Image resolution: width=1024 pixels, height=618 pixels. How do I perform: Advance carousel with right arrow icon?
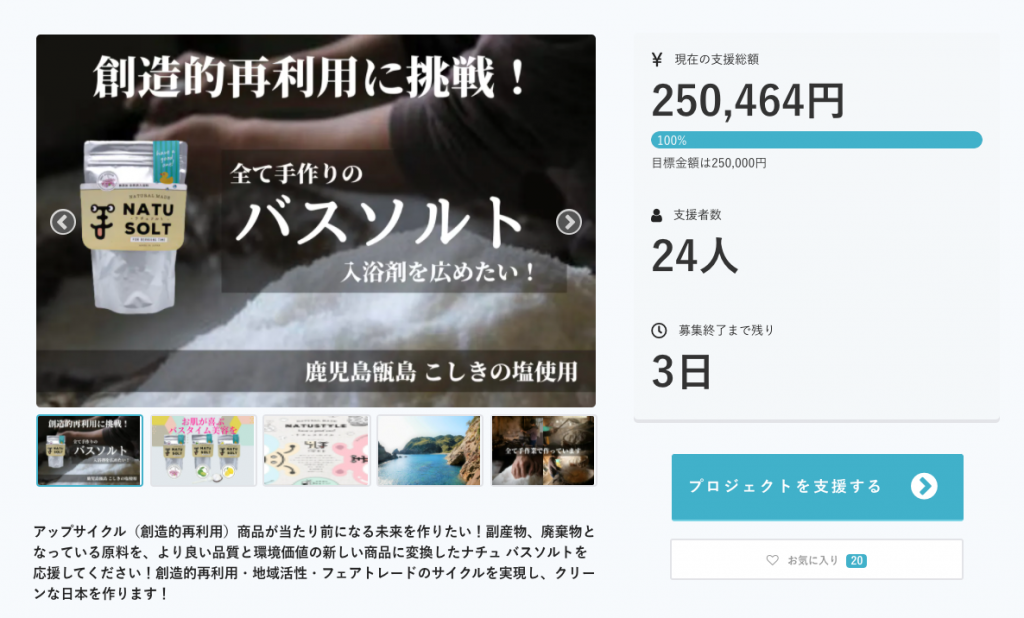pyautogui.click(x=569, y=222)
